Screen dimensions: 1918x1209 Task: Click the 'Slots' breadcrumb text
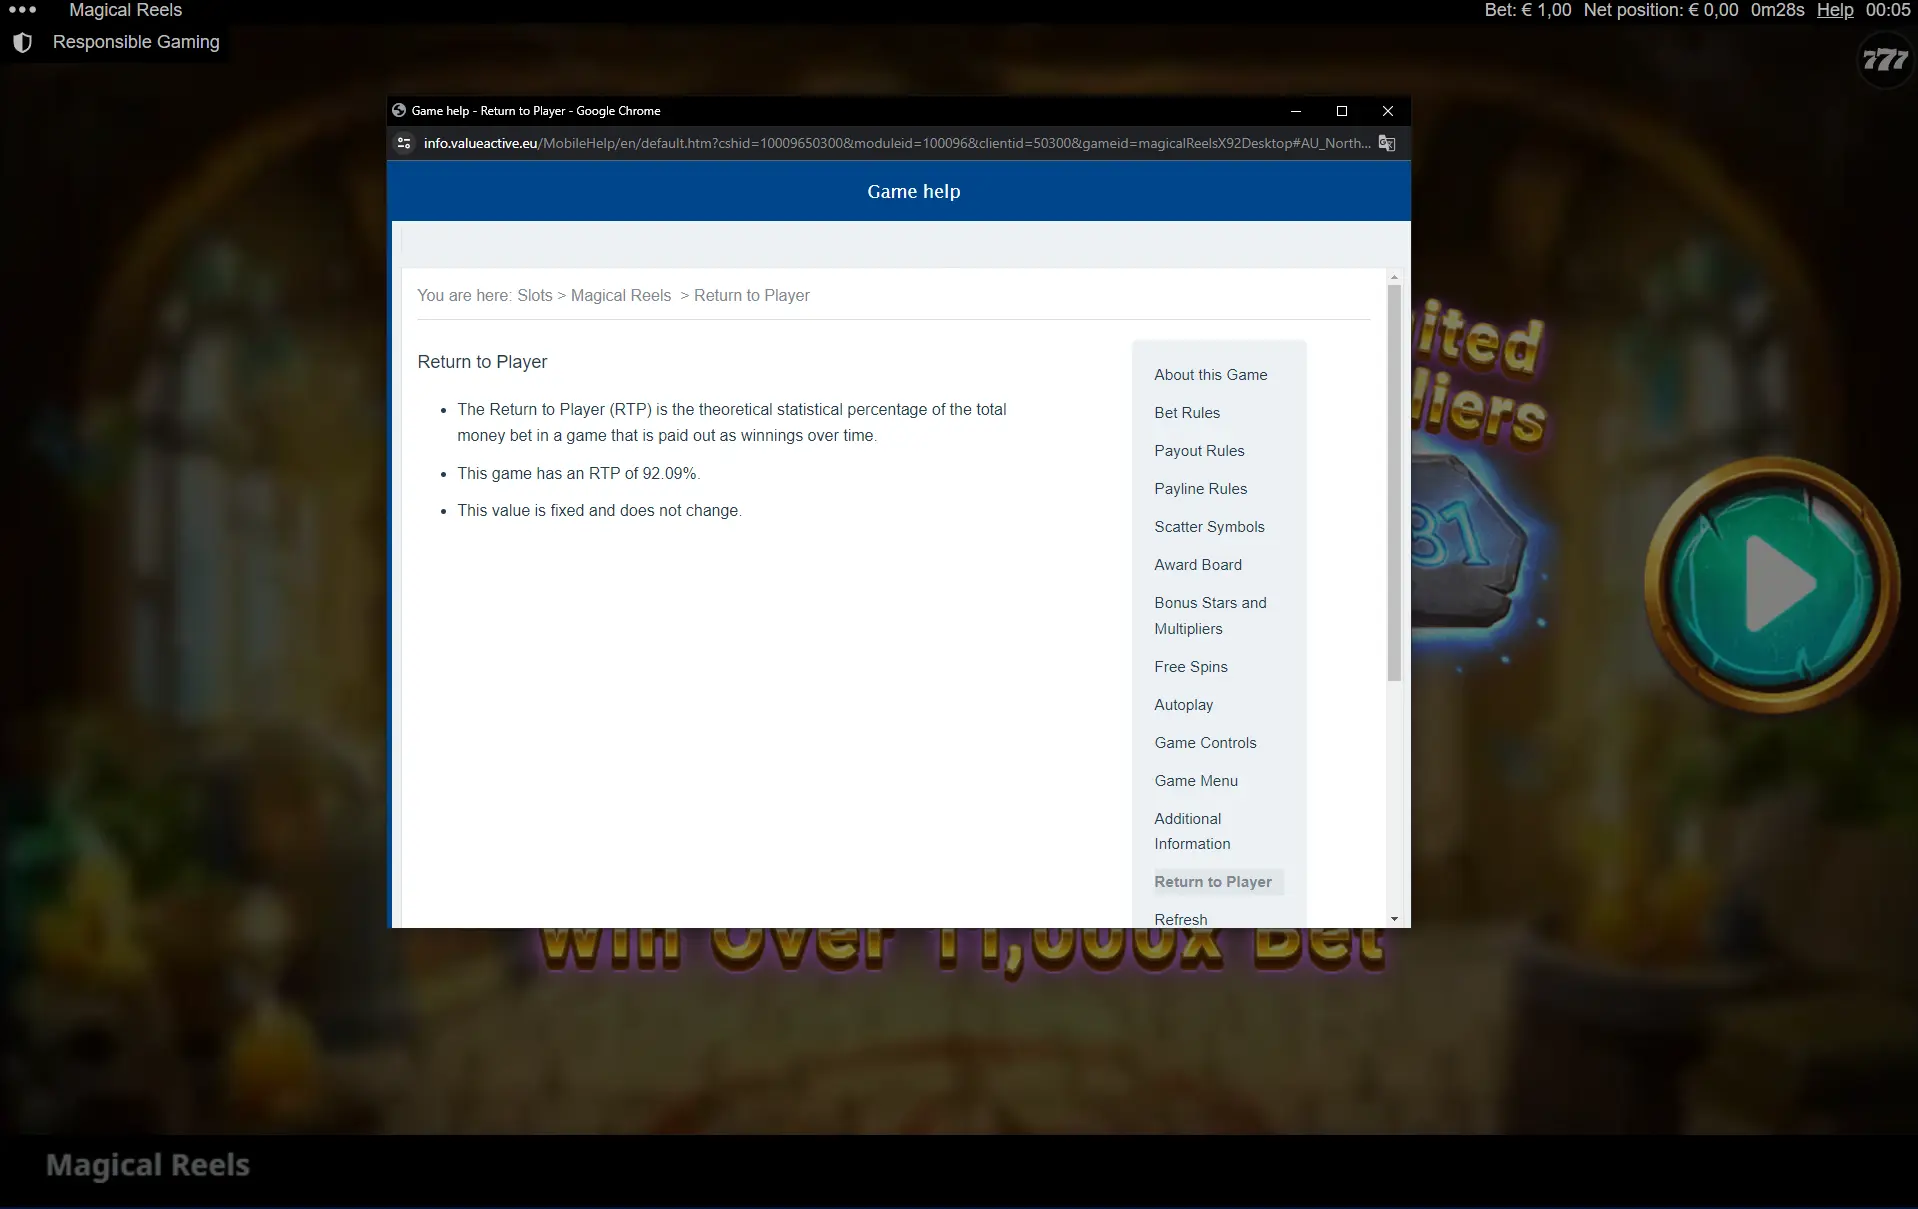(x=534, y=296)
